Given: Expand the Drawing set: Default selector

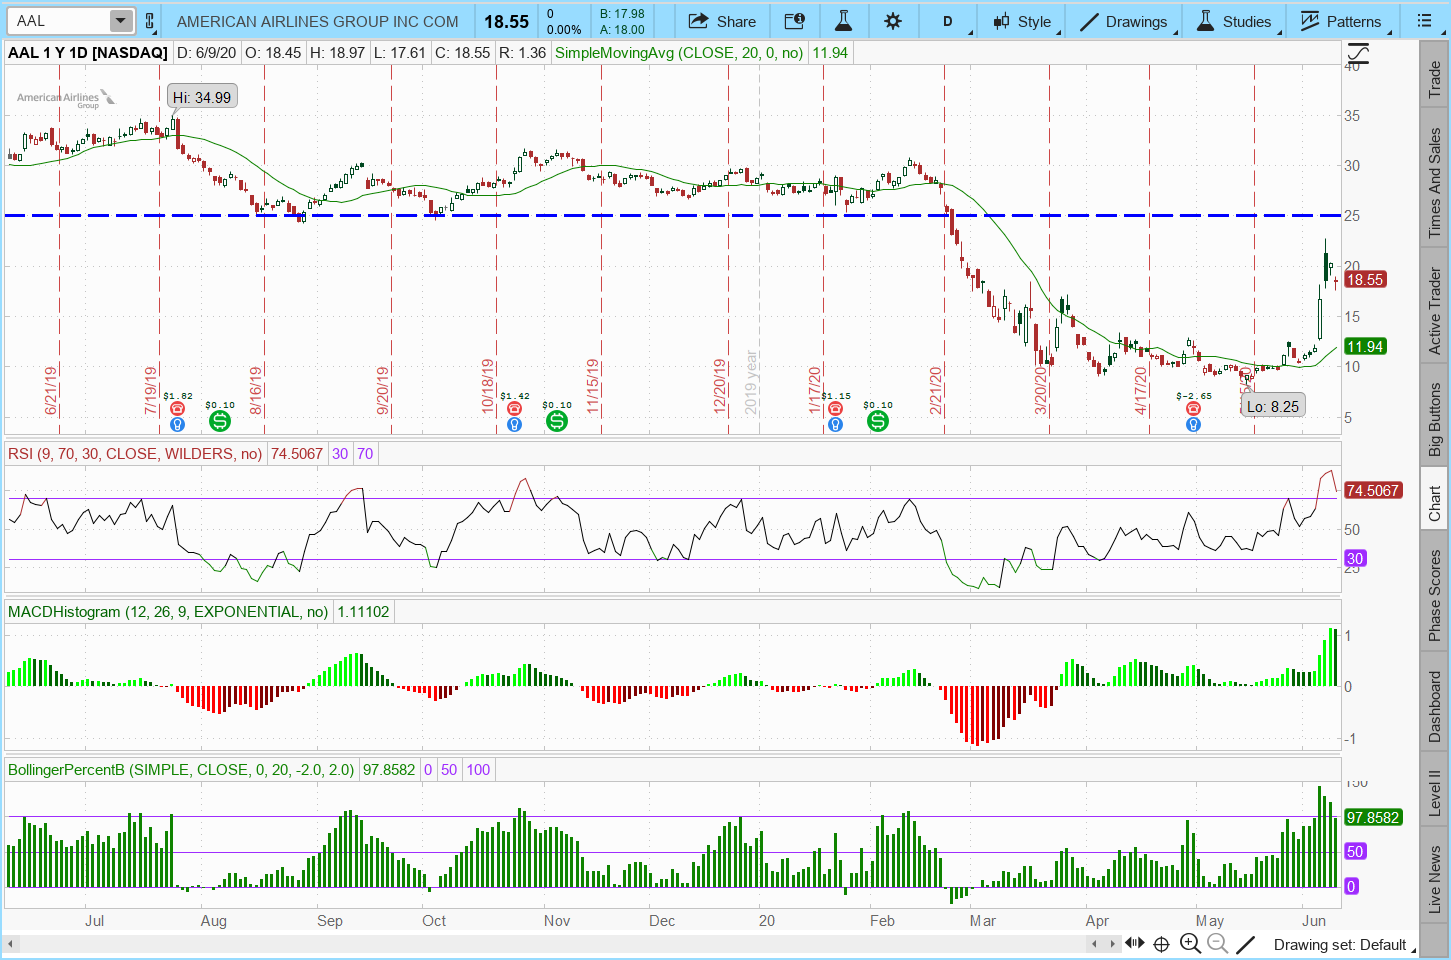Looking at the screenshot, I should 1340,944.
